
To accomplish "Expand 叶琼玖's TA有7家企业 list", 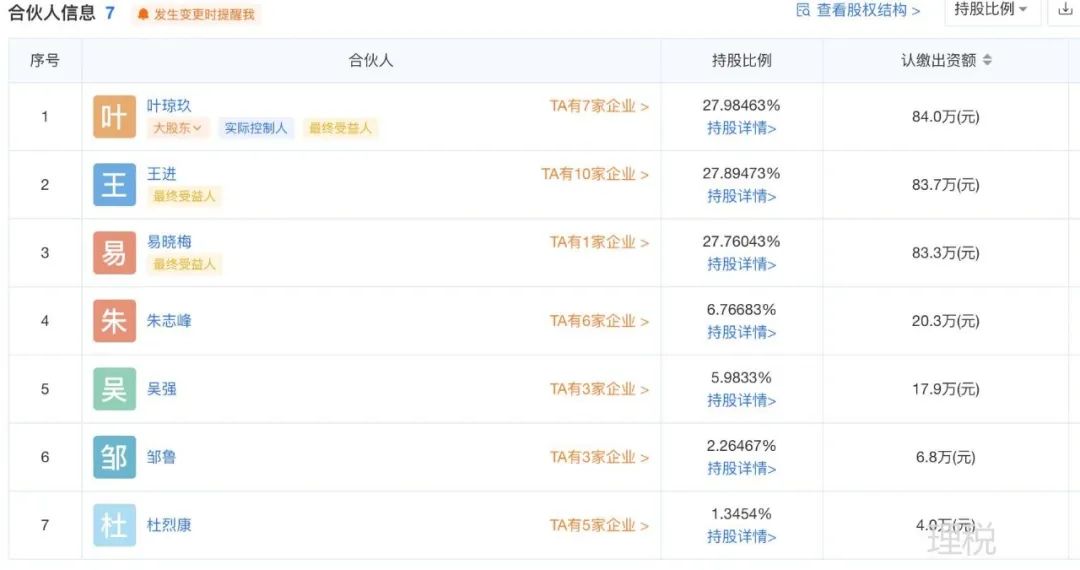I will pyautogui.click(x=599, y=106).
